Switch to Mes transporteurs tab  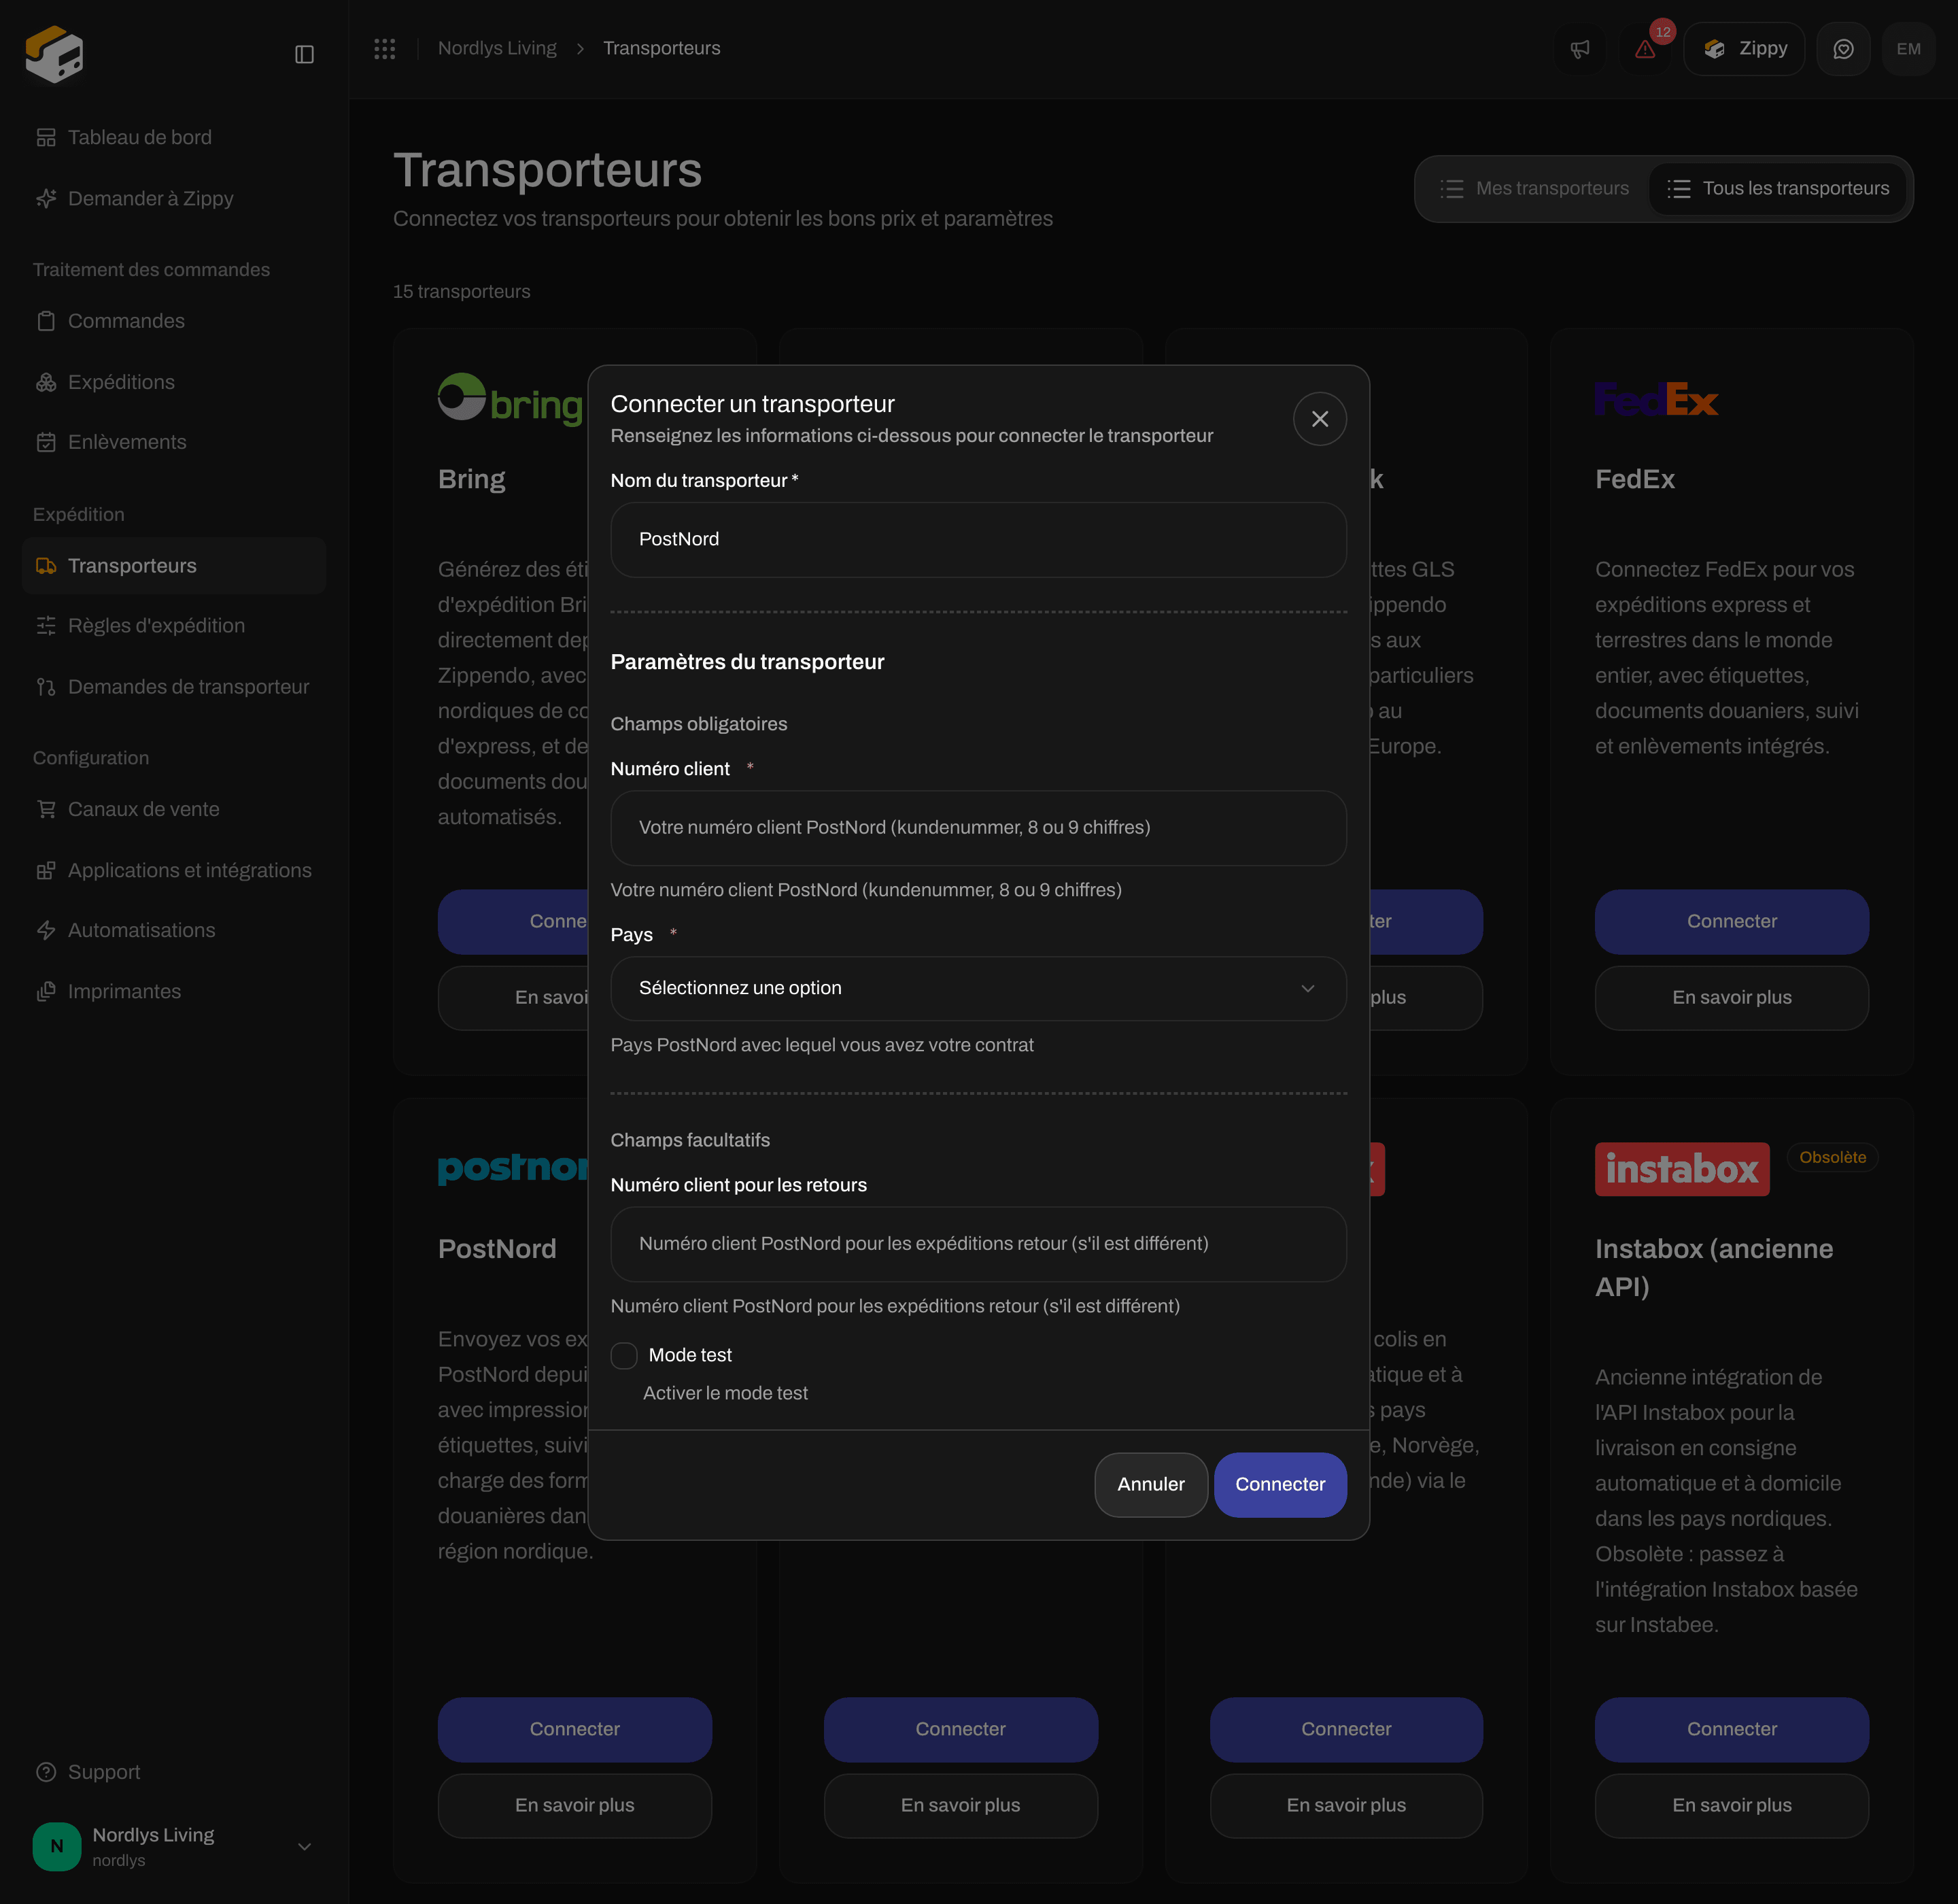(x=1535, y=188)
